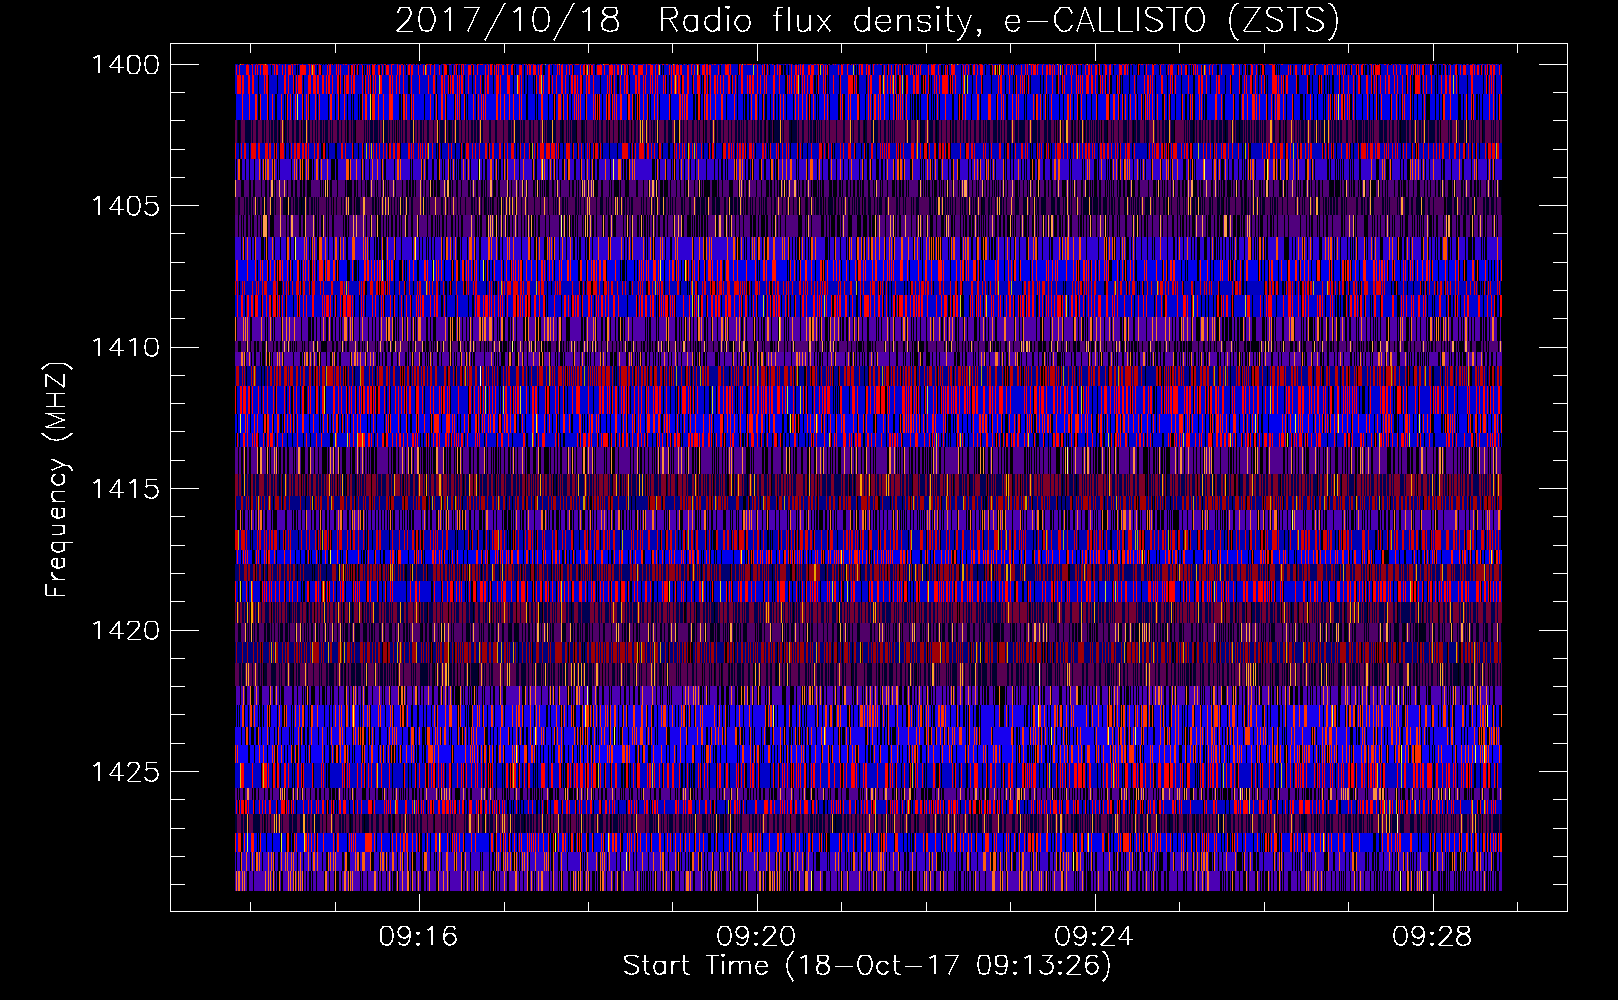Select the 1410 frequency tick label
This screenshot has height=1000, width=1618.
125,348
